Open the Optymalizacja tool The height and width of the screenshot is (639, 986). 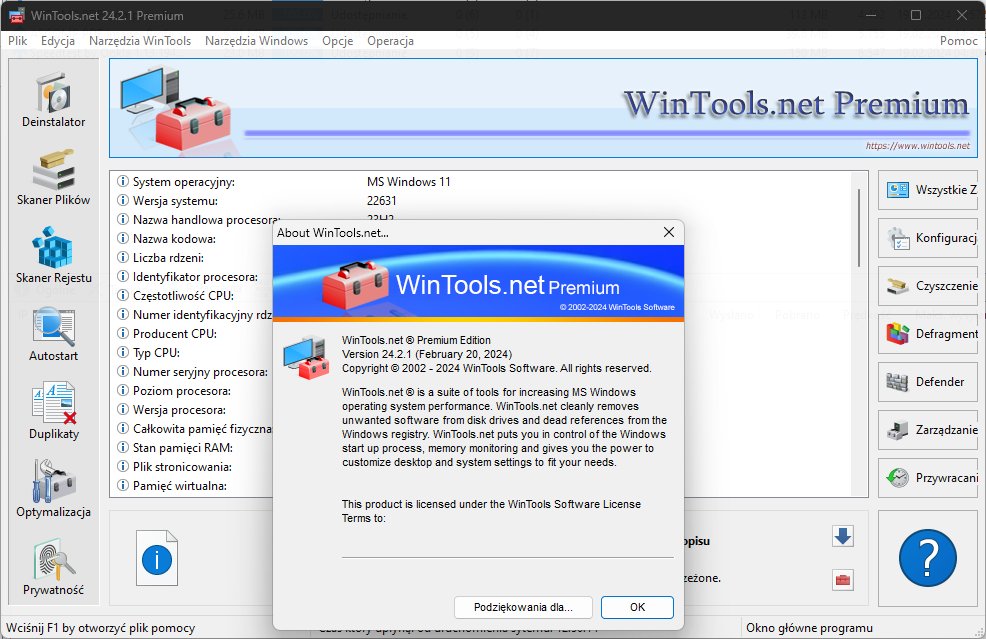(x=53, y=491)
